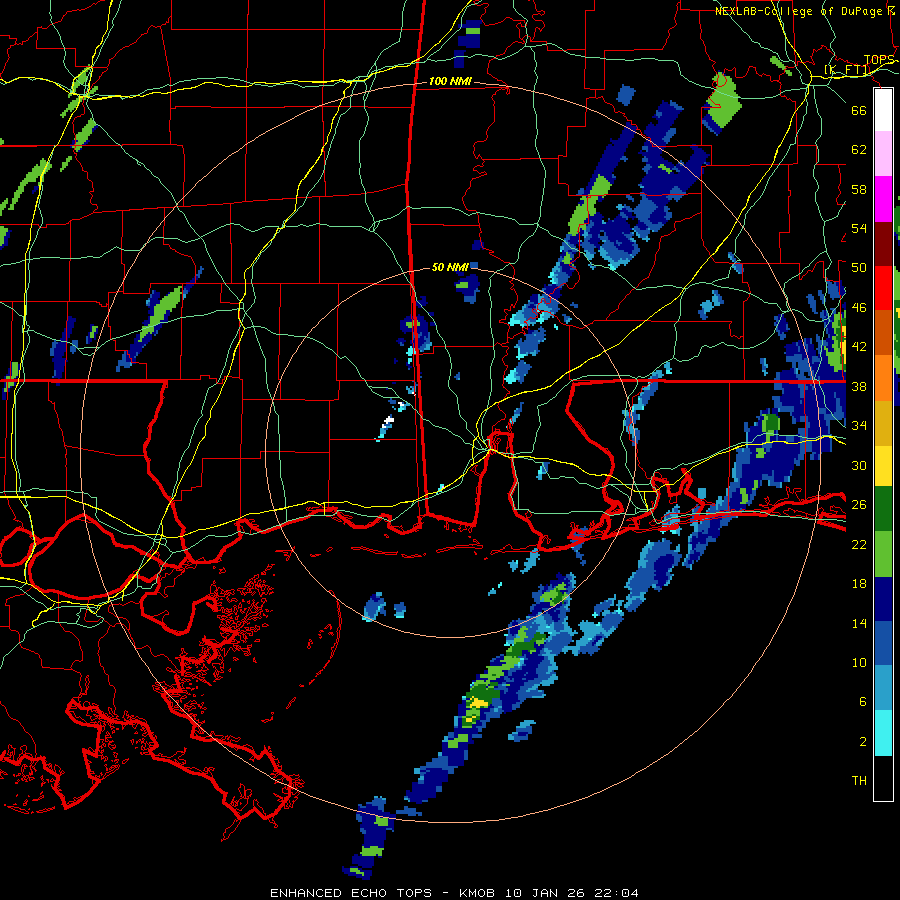The image size is (900, 900).
Task: Select the legend value "26"
Action: 859,505
